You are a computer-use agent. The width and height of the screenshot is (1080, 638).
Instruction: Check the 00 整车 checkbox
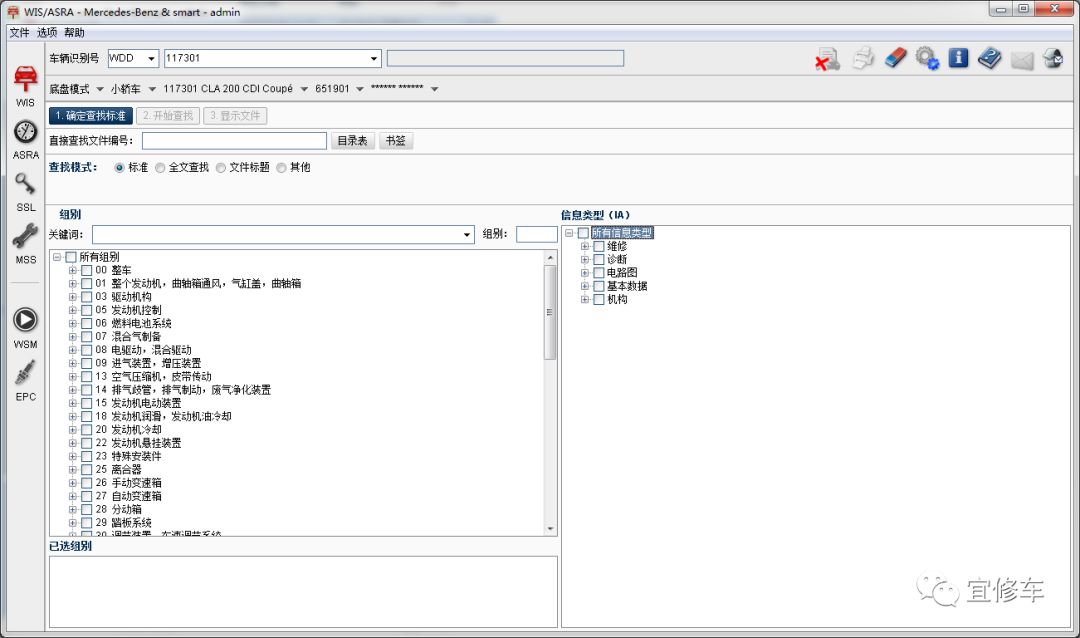coord(87,270)
